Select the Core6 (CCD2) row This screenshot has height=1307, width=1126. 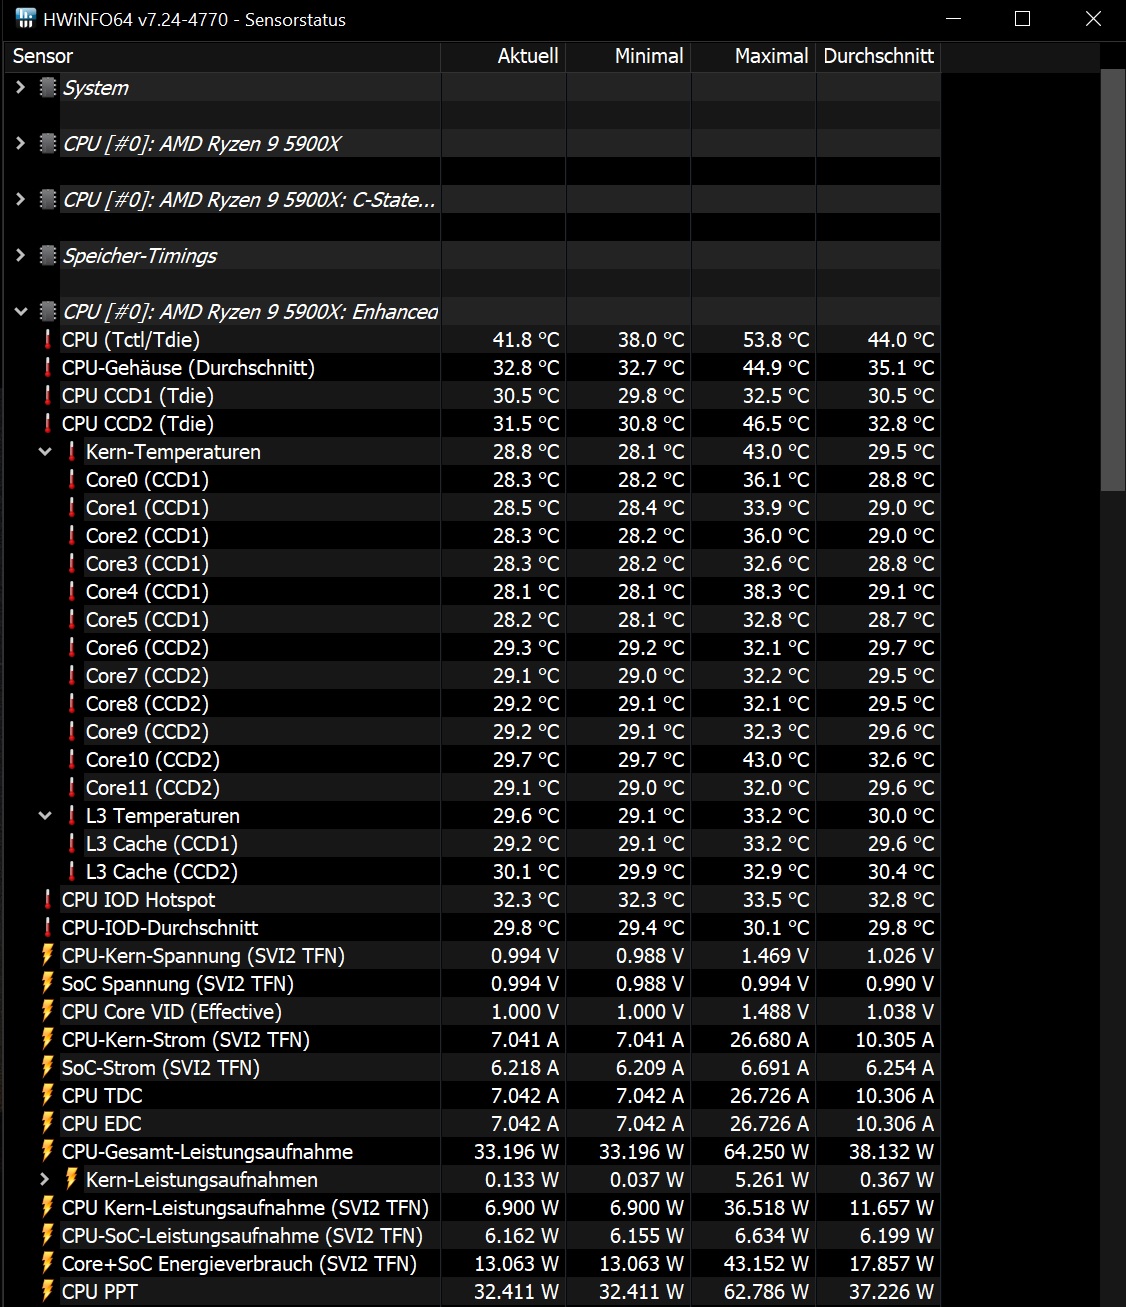click(472, 647)
